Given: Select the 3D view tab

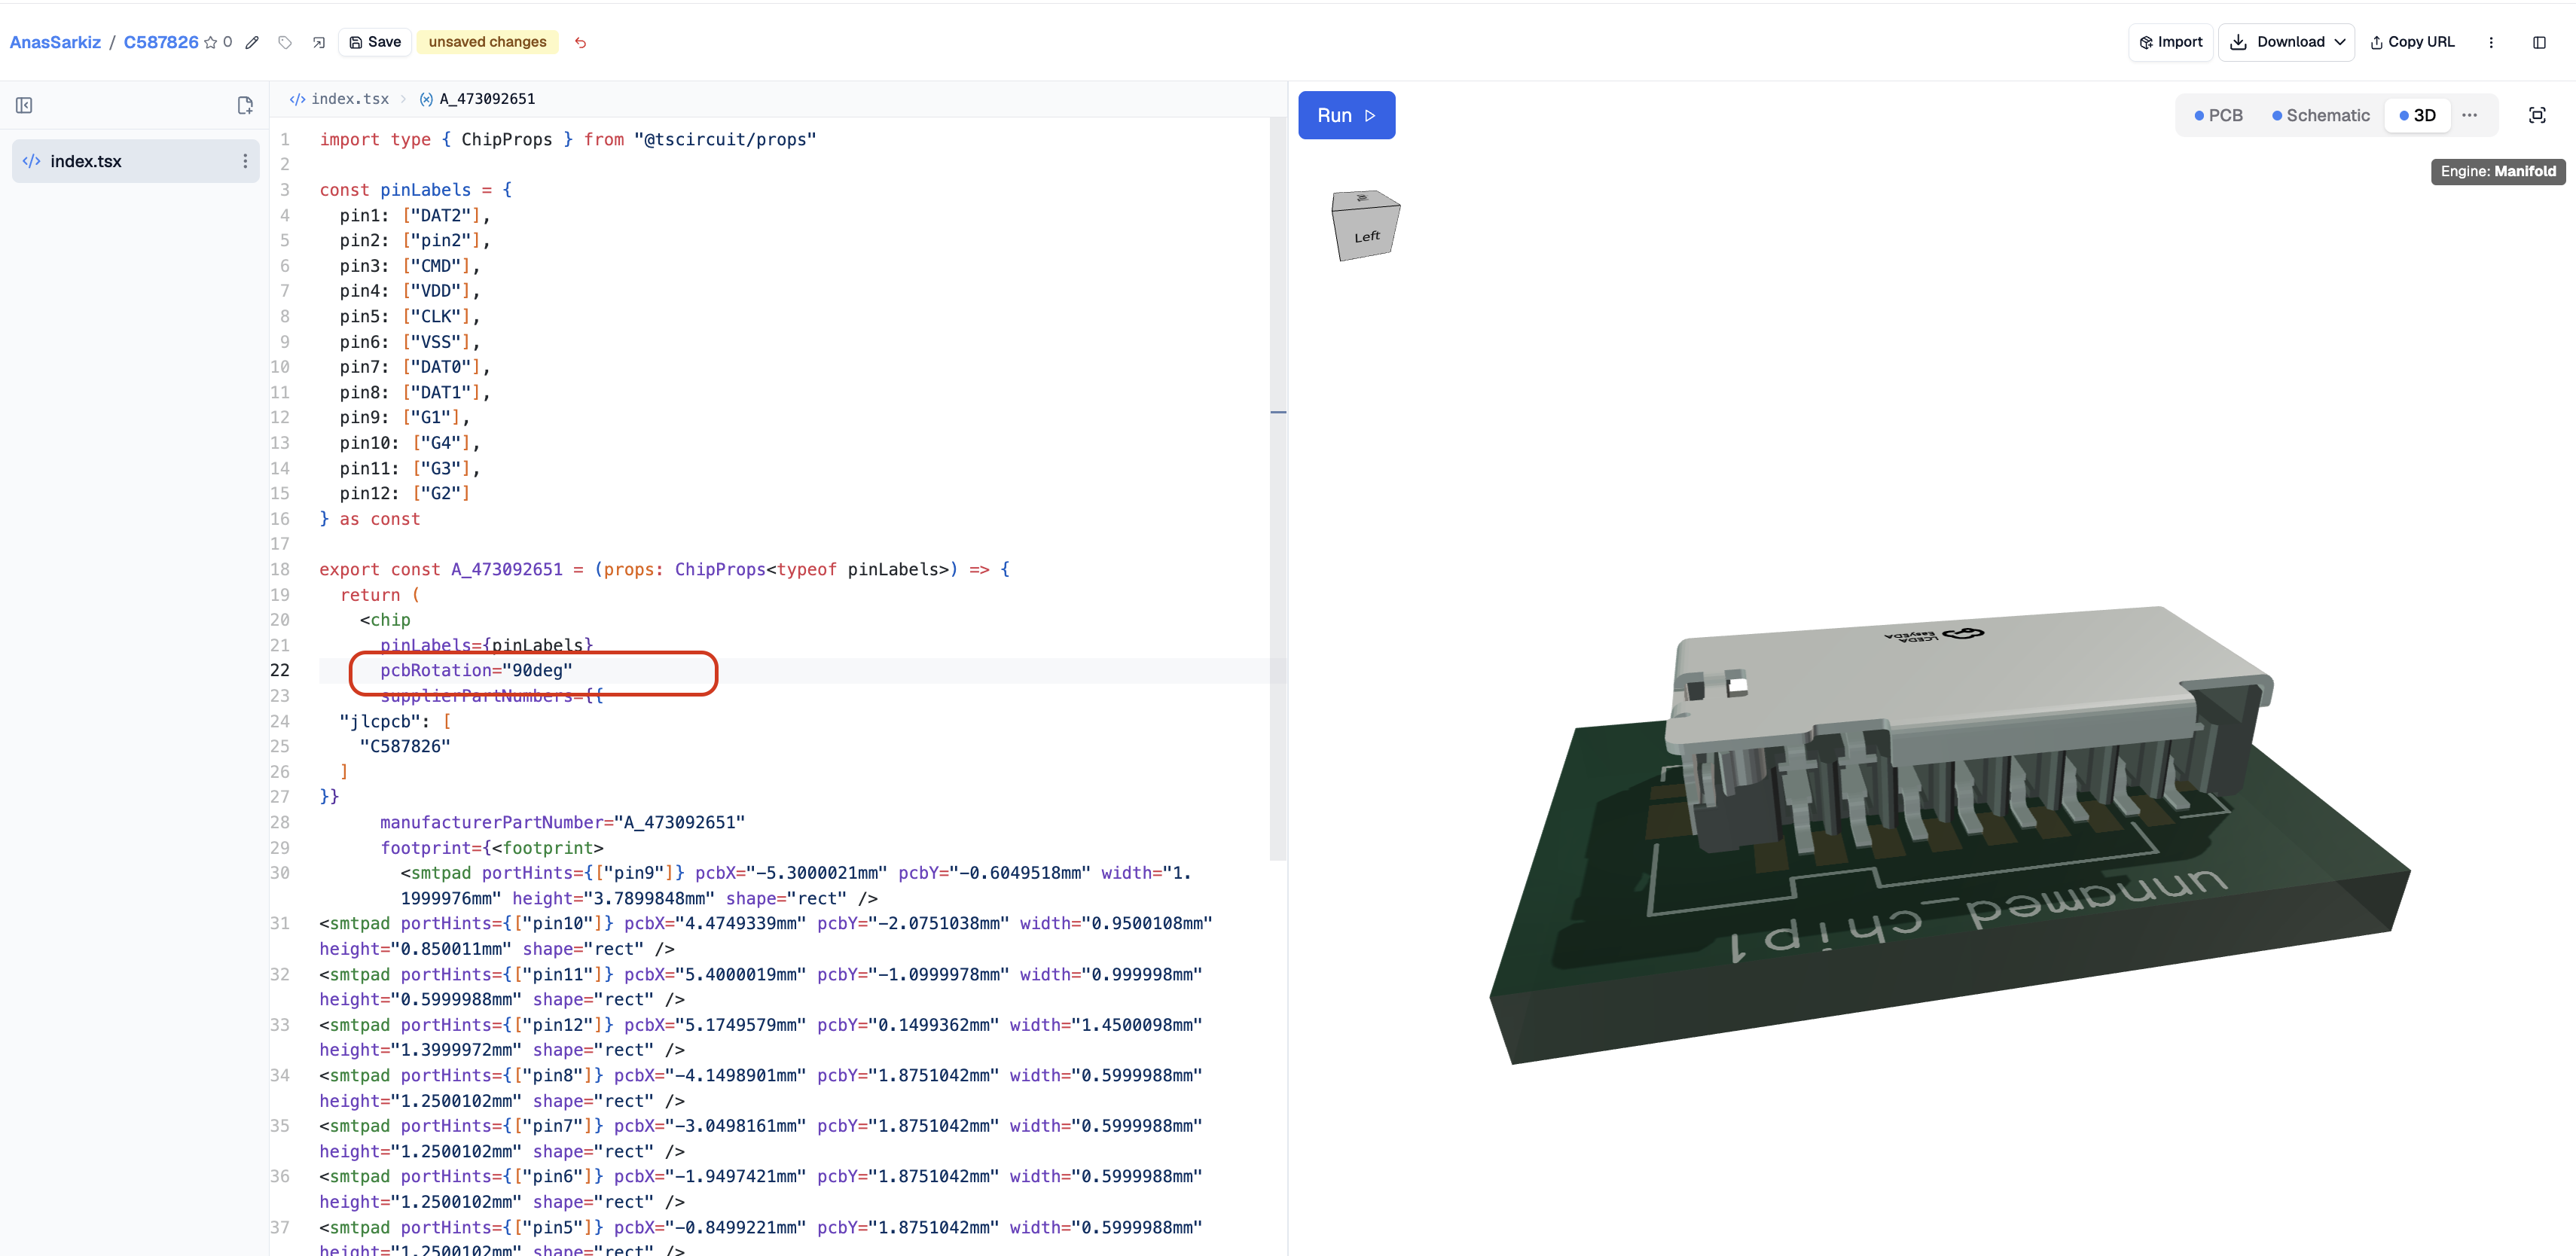Looking at the screenshot, I should pos(2417,115).
